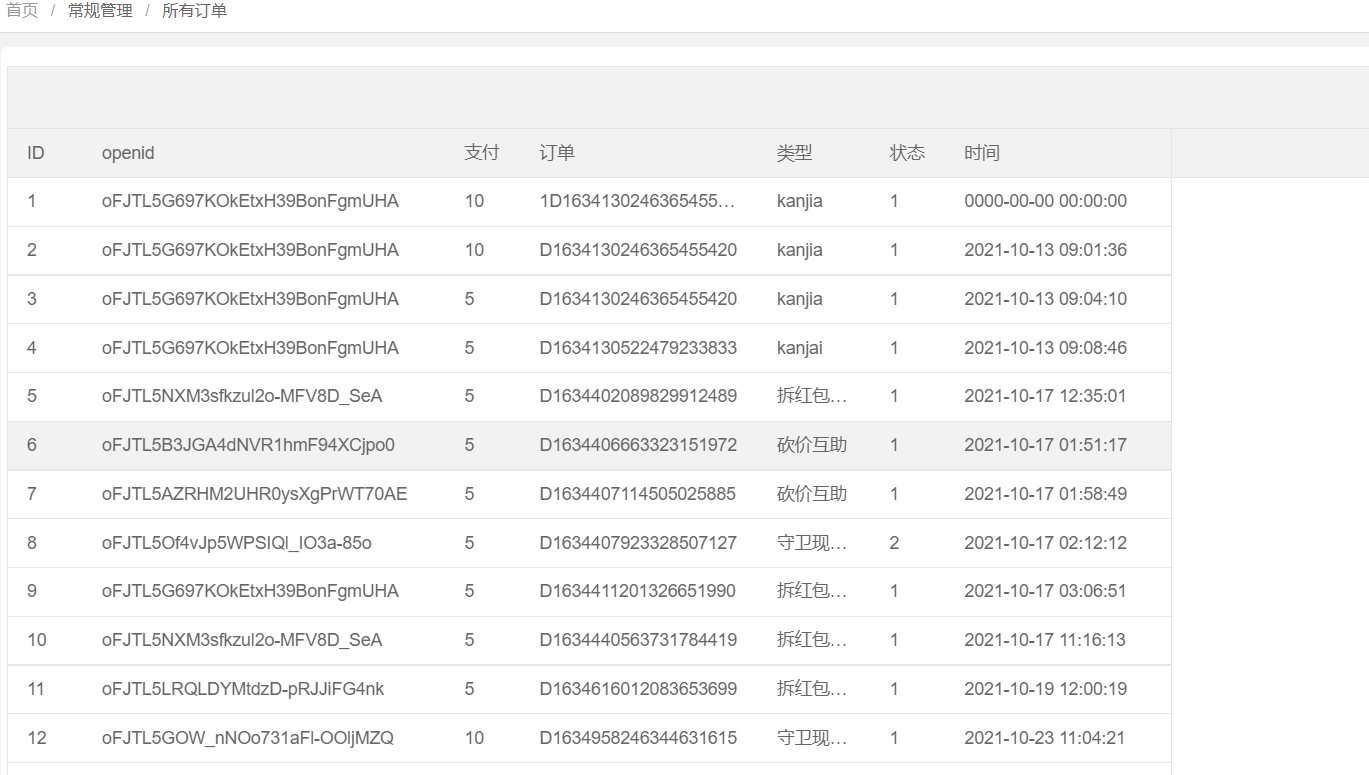Viewport: 1369px width, 775px height.
Task: Click openid oFJTL5AZRHM2UHR0ysXgPrWT70AE
Action: (x=254, y=494)
